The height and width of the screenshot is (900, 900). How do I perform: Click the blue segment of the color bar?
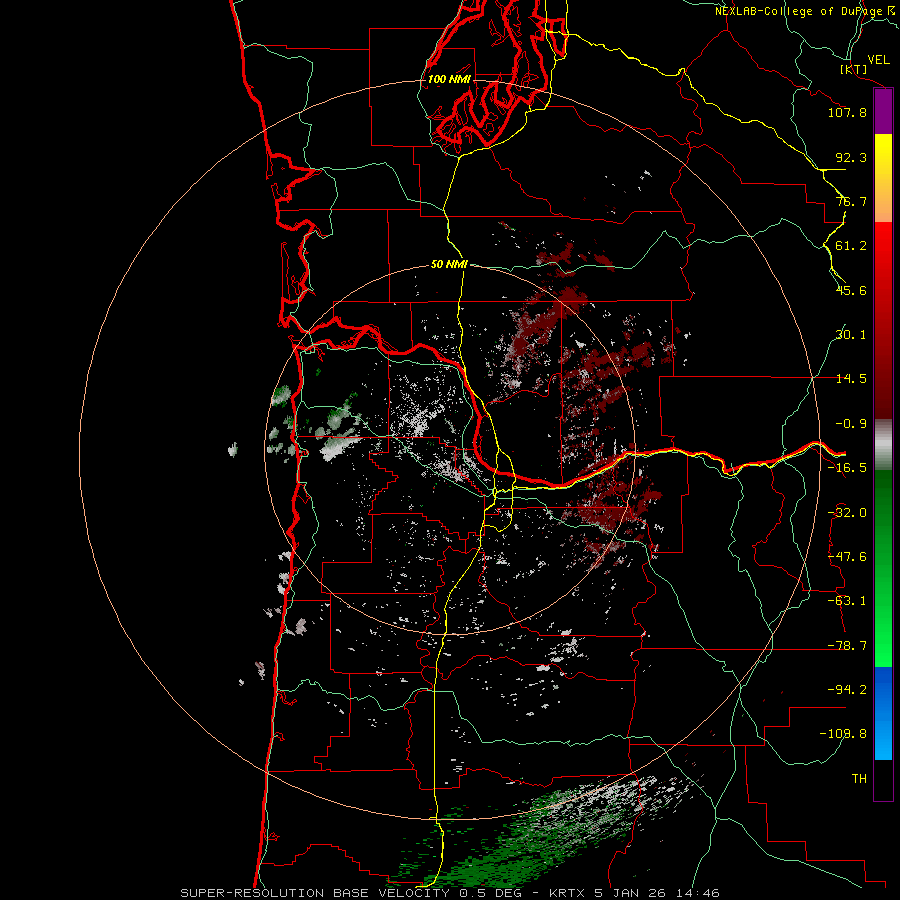pyautogui.click(x=883, y=713)
